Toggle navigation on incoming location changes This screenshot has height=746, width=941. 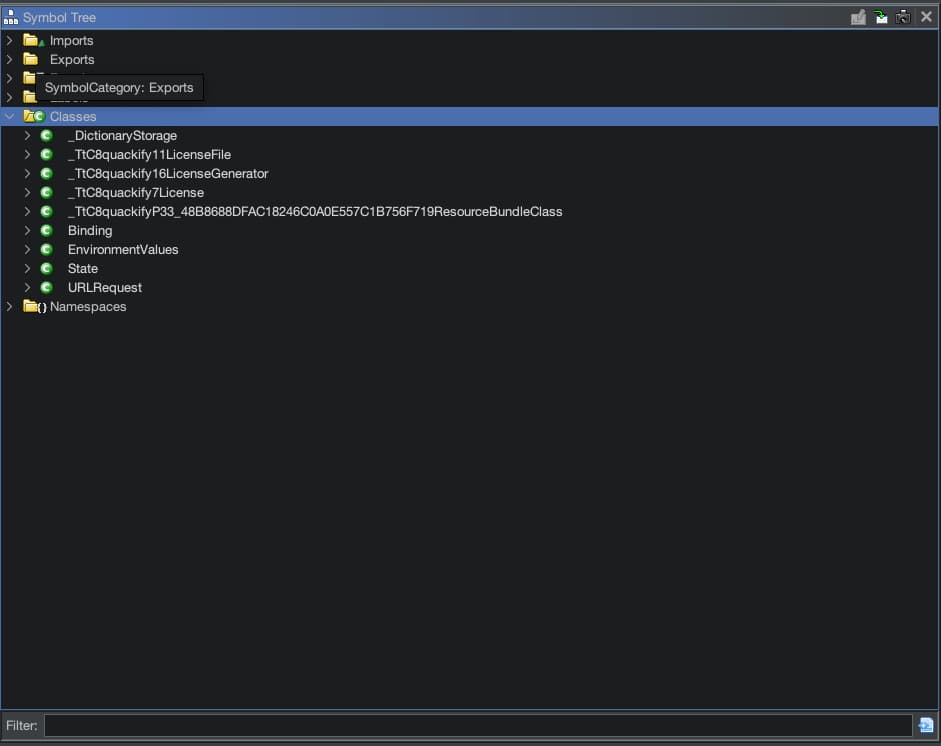pyautogui.click(x=881, y=17)
